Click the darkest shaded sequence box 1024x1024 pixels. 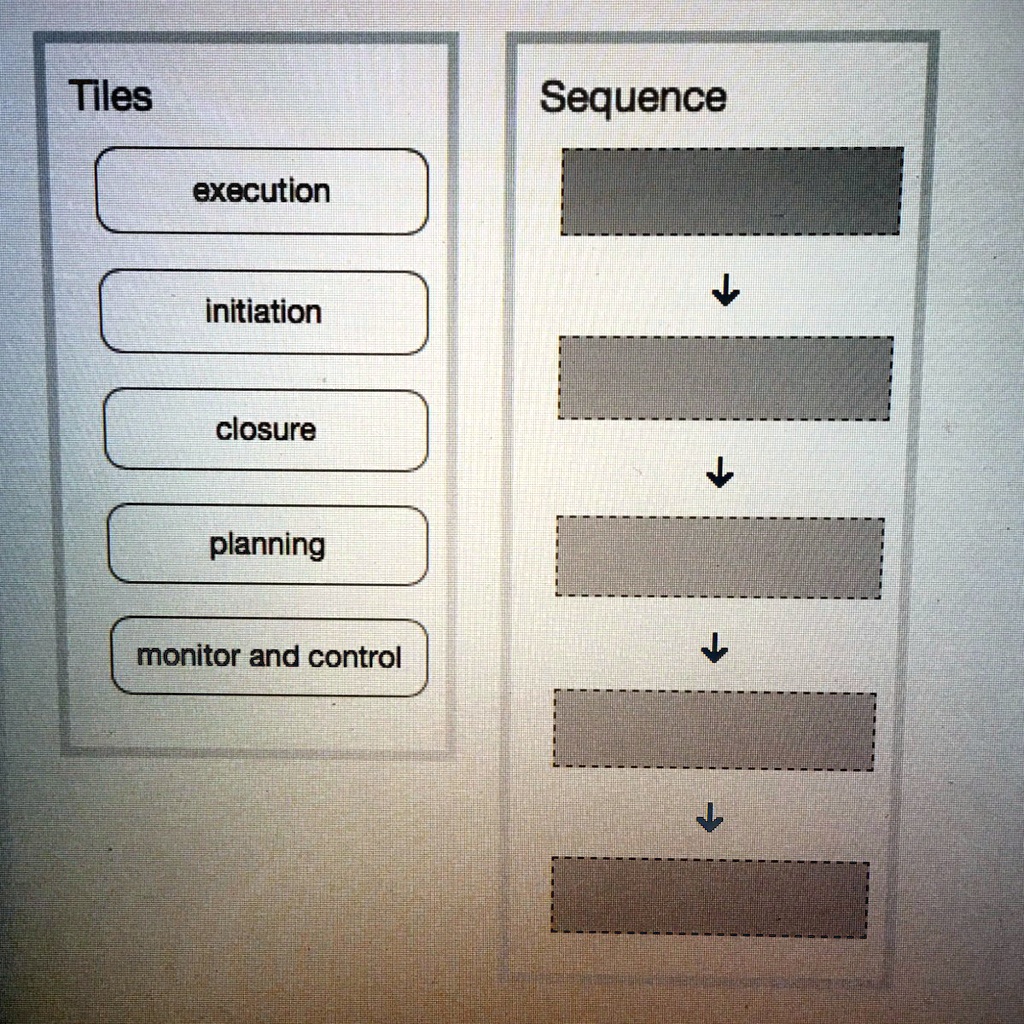[x=731, y=189]
